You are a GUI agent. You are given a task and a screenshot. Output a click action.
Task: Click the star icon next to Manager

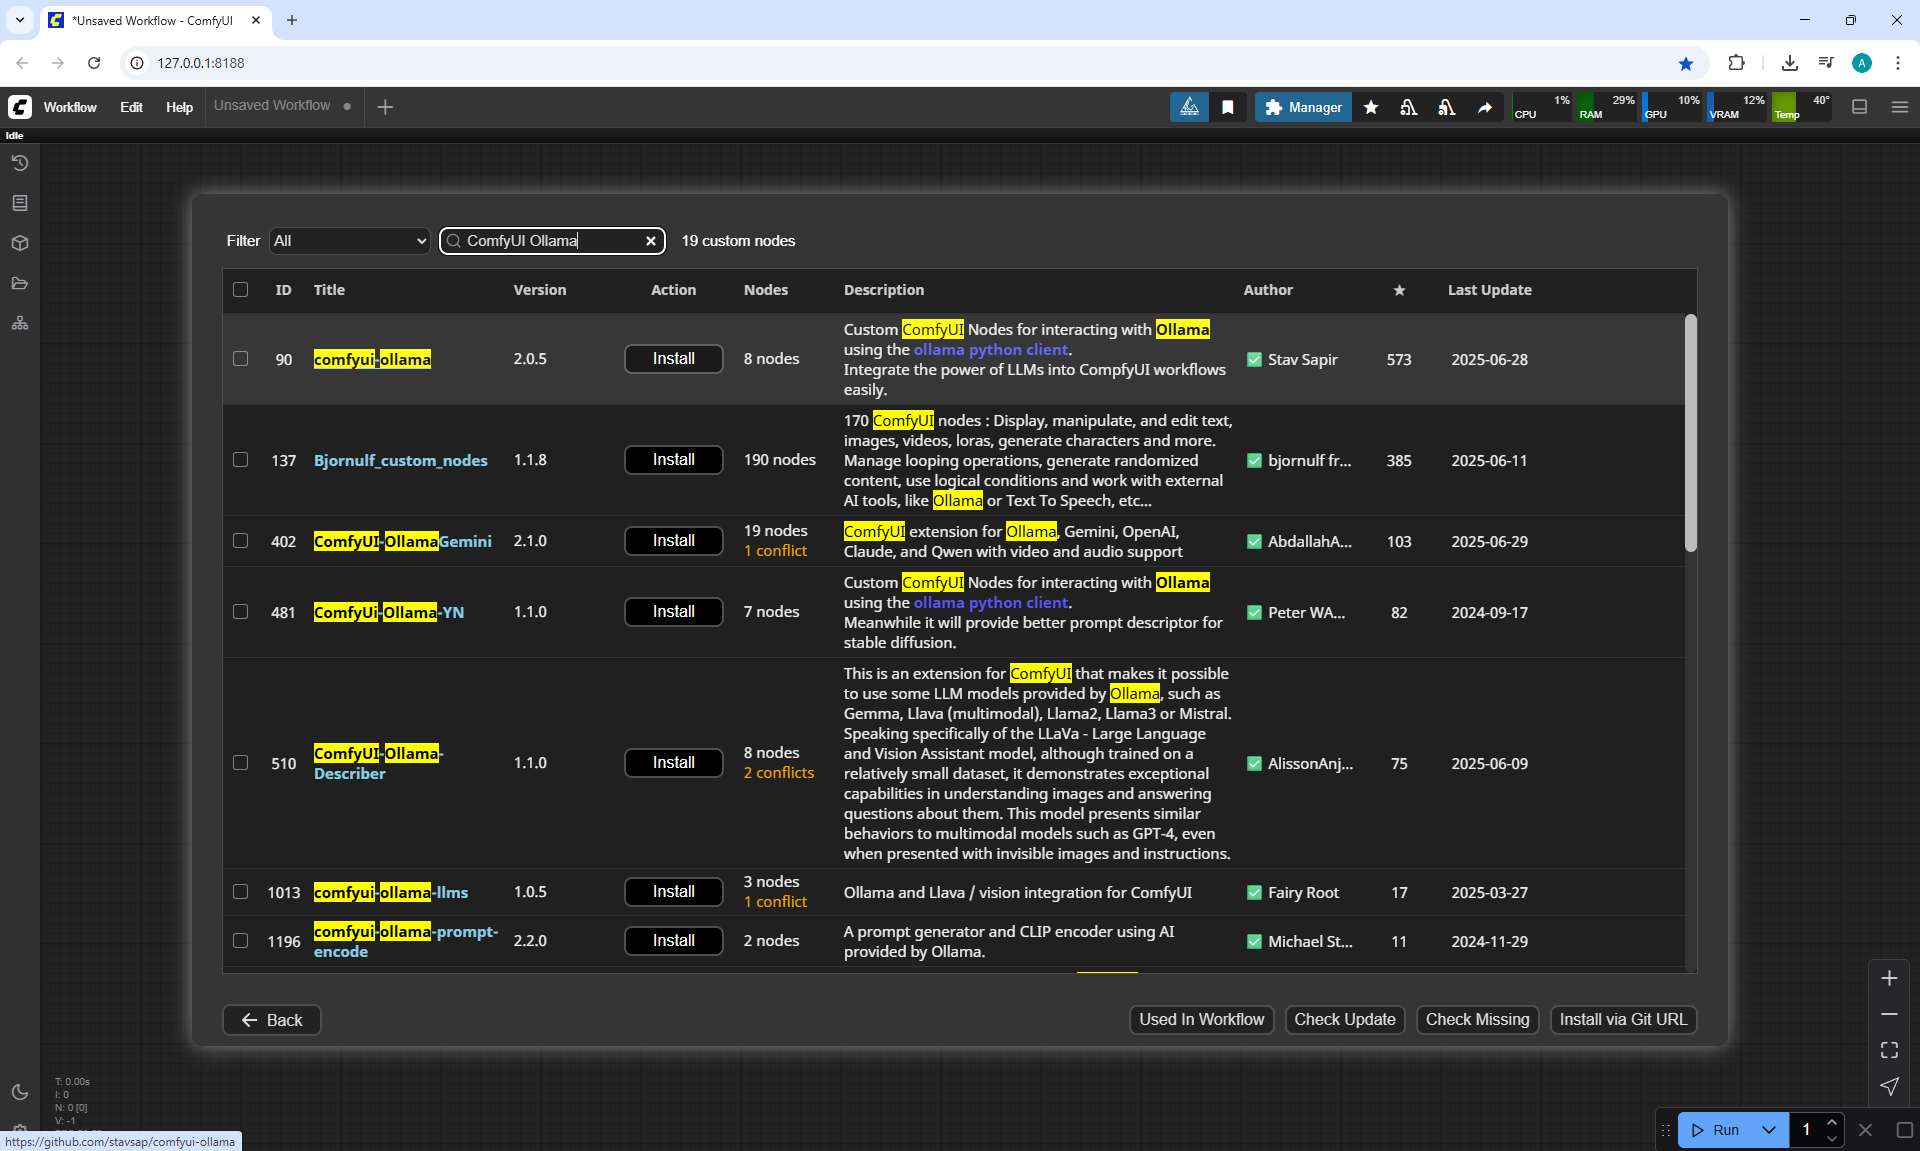[1371, 107]
